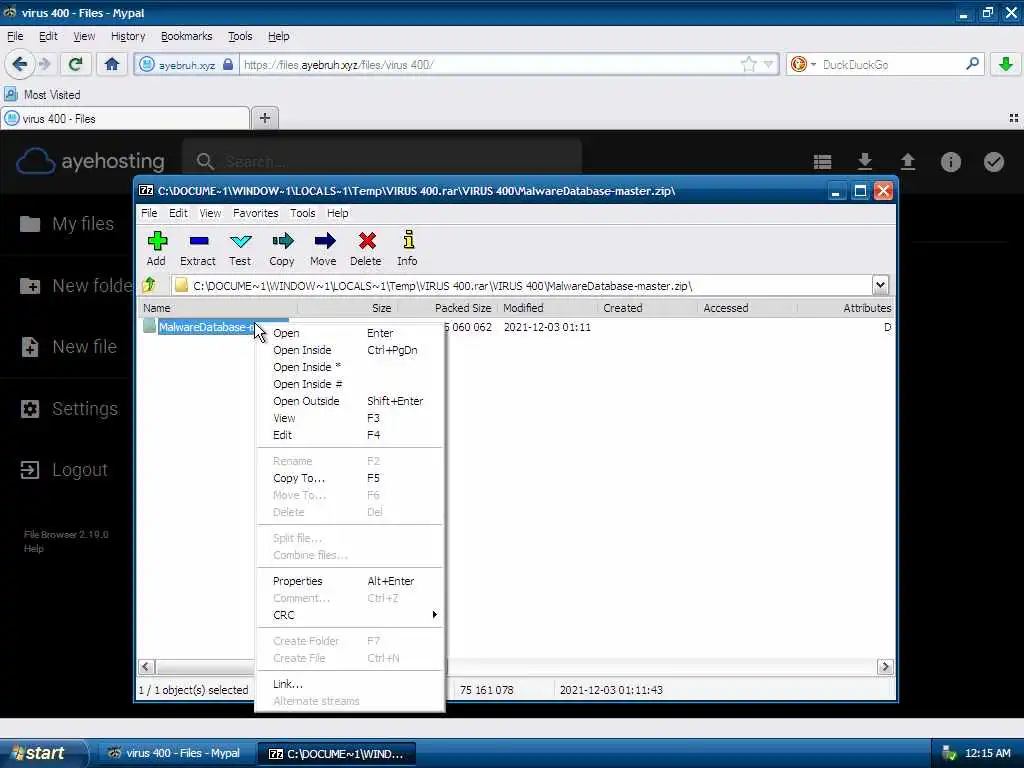
Task: Click the horizontal scrollbar right arrow
Action: [885, 667]
